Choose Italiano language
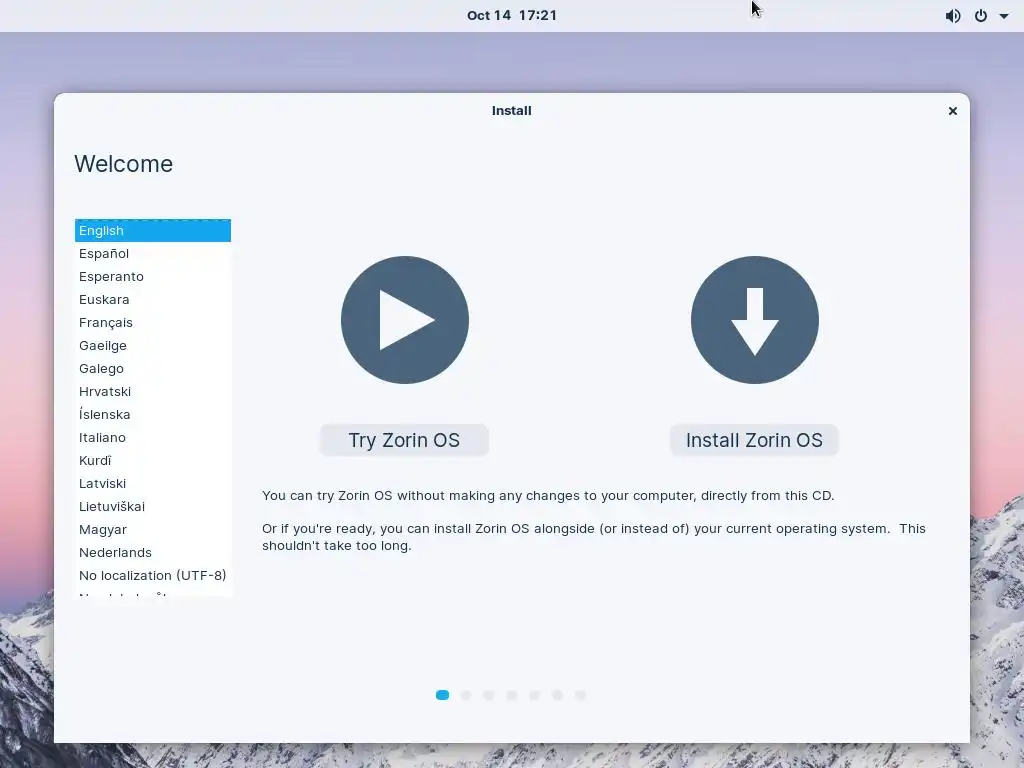This screenshot has width=1024, height=768. tap(153, 438)
